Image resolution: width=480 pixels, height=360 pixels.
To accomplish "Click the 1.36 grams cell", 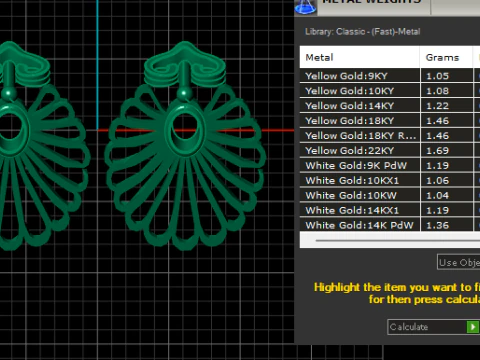I will pyautogui.click(x=447, y=225).
